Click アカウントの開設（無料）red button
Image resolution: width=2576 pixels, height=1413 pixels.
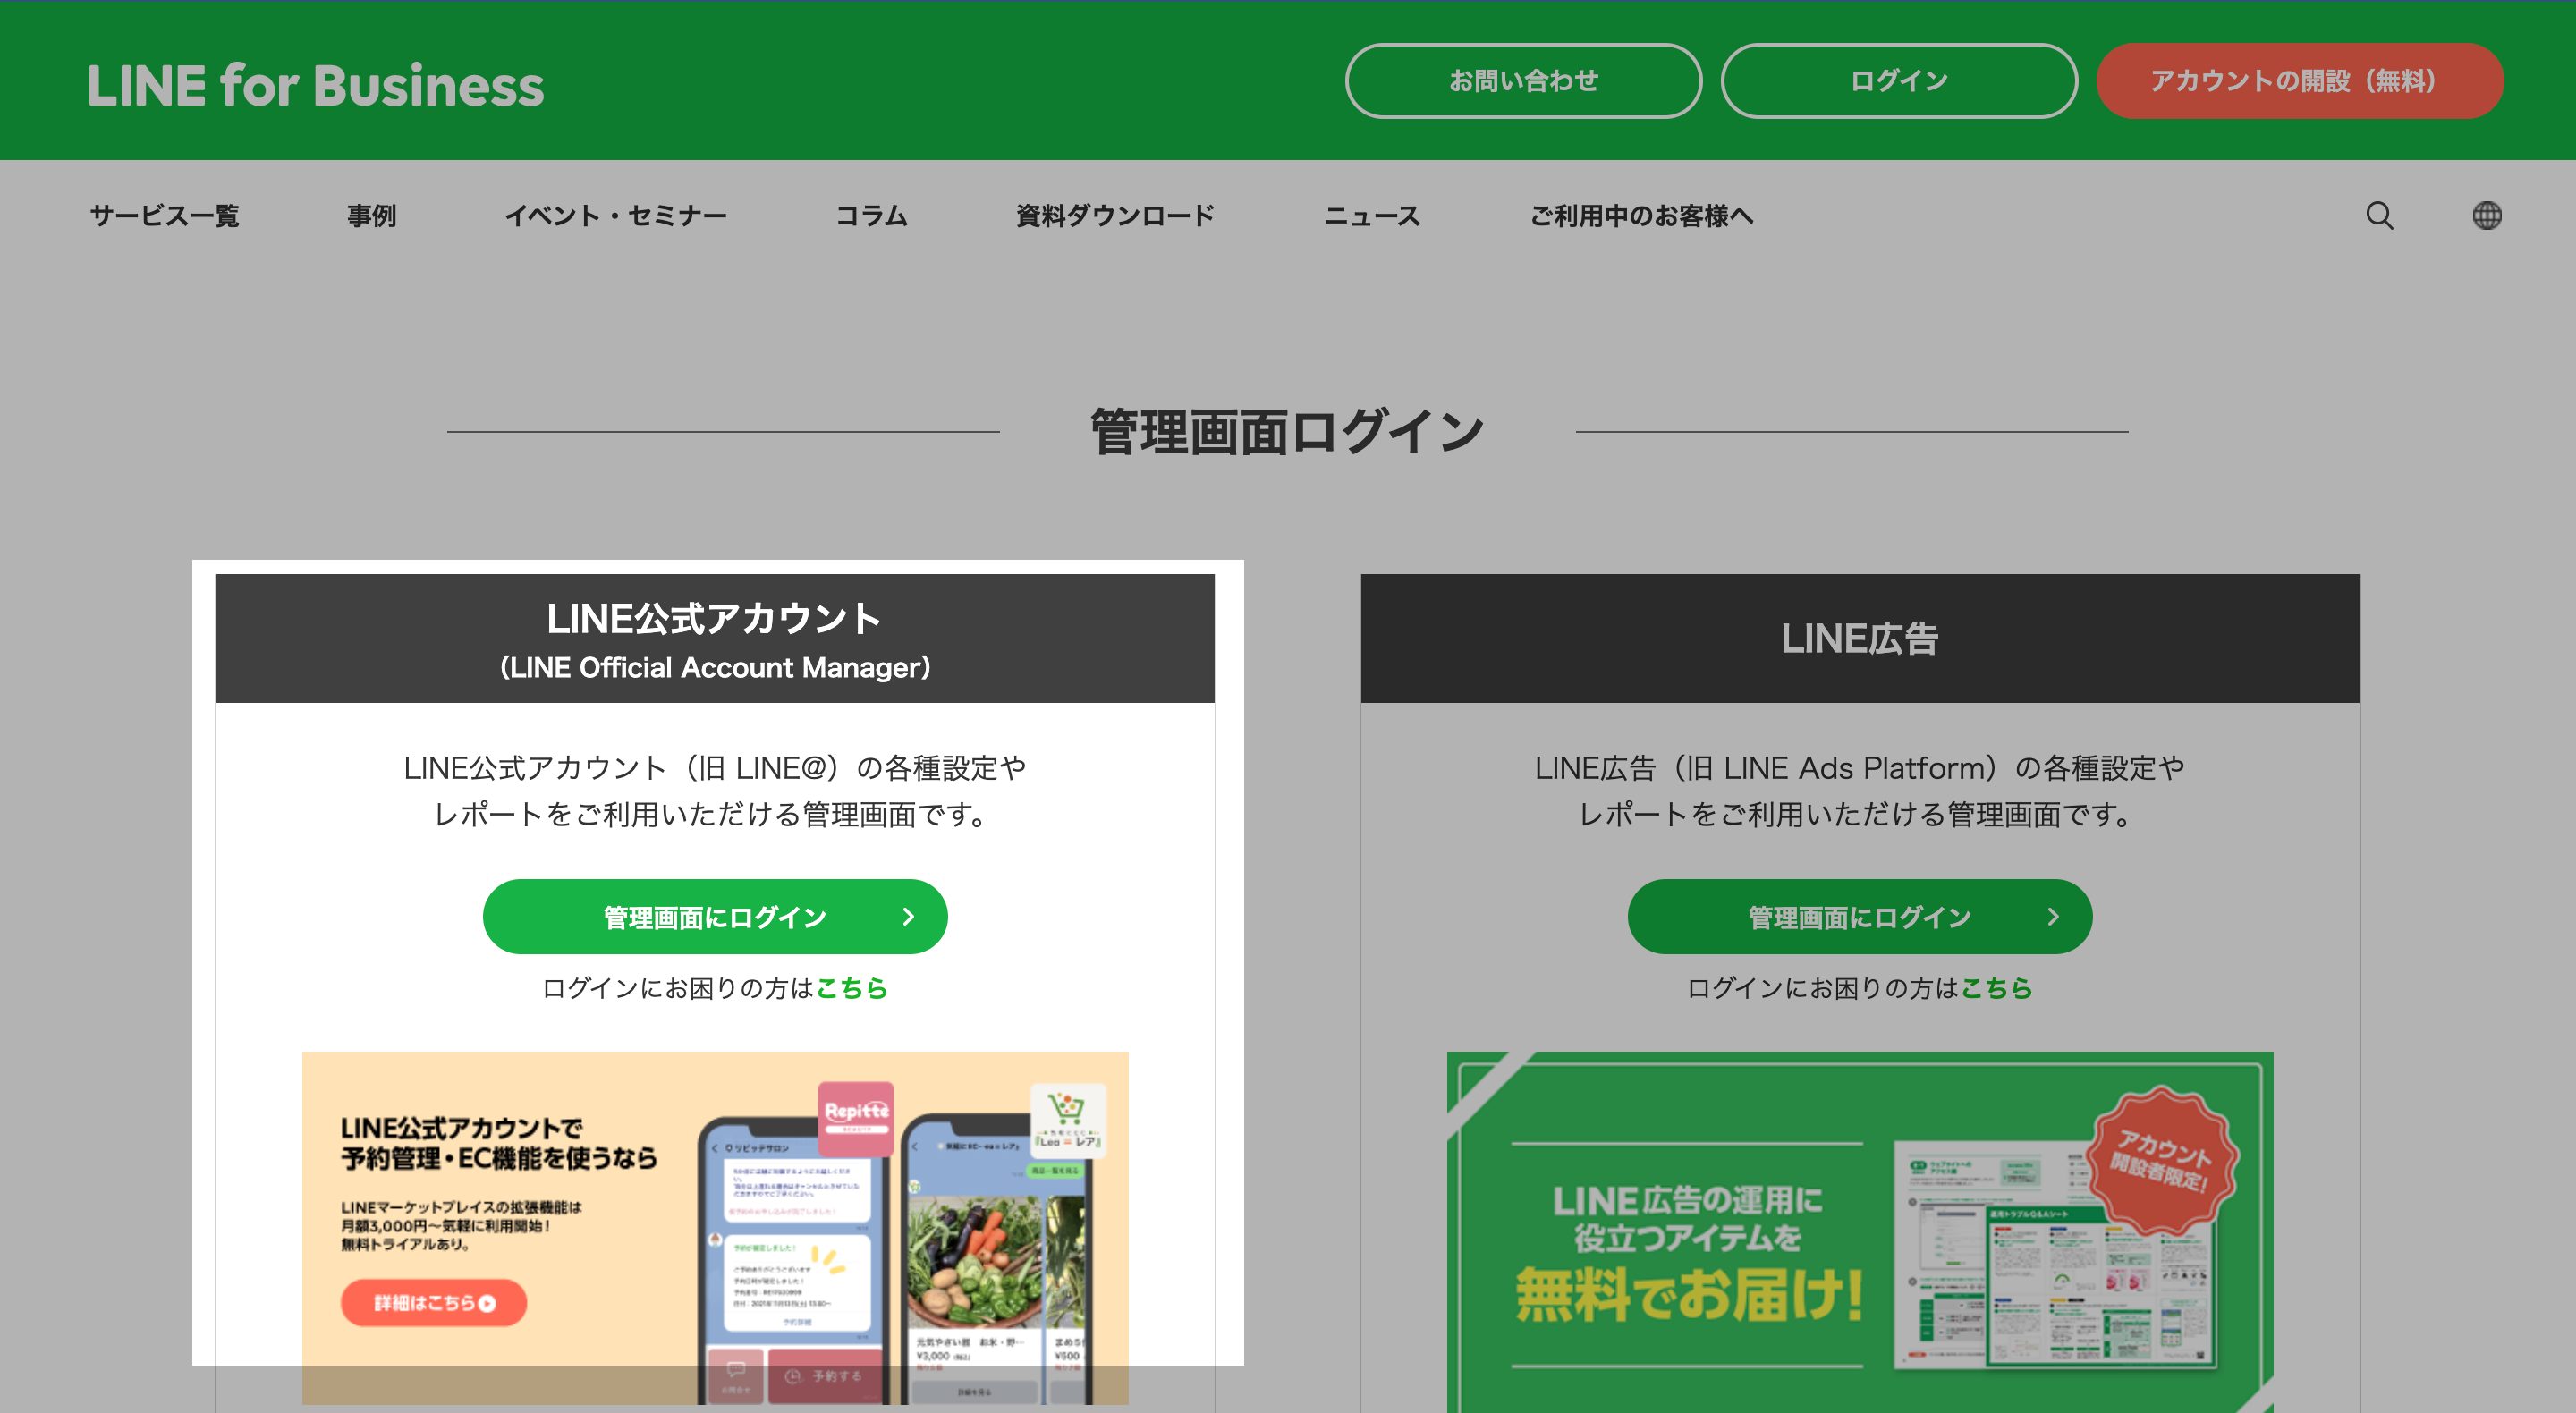pos(2299,81)
